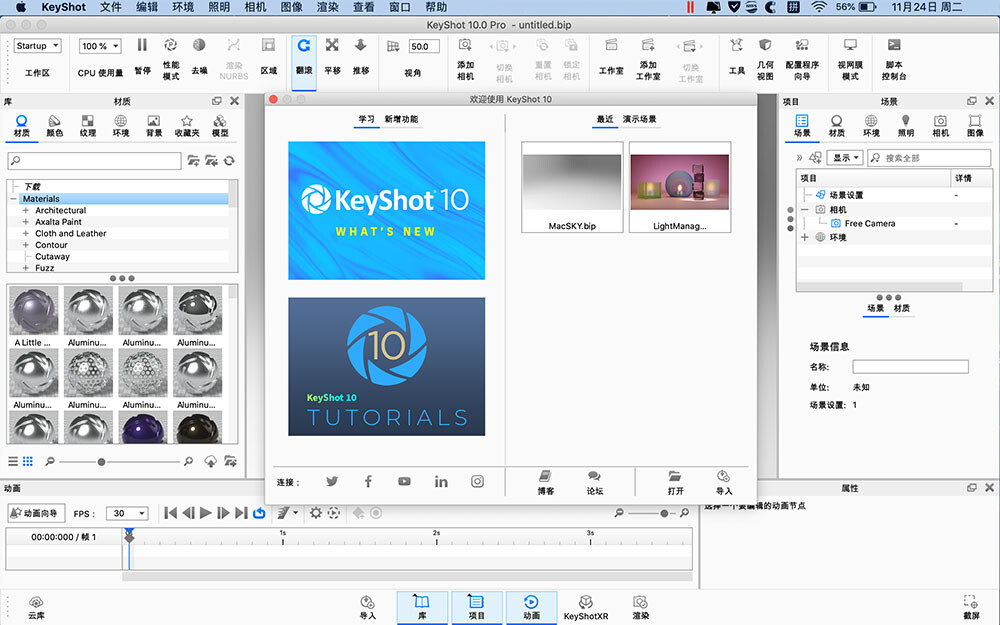Open the 帮助 menu in the menu bar
Image resolution: width=1000 pixels, height=625 pixels.
click(436, 7)
